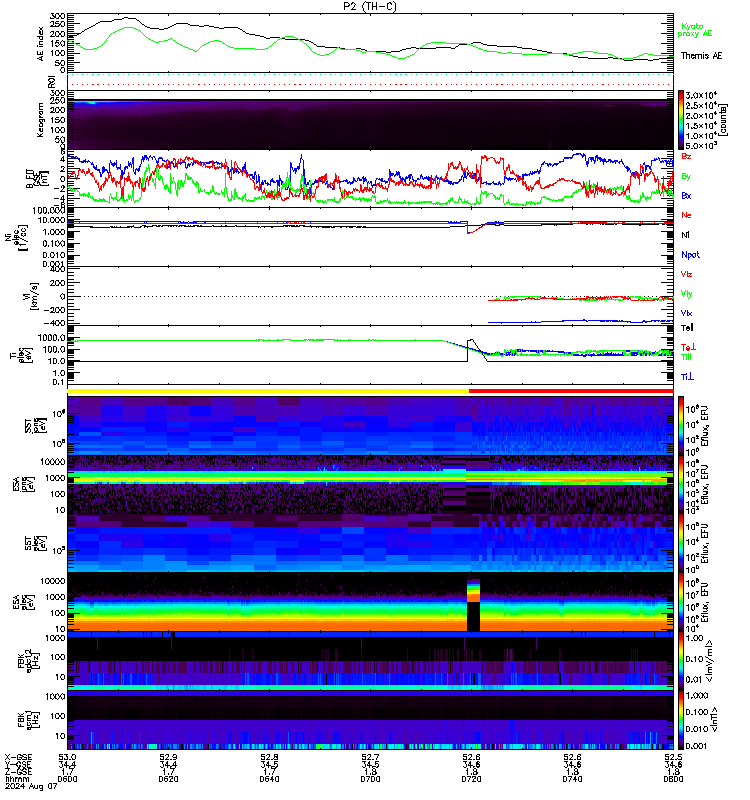Click the Keogram axis label
This screenshot has height=800, width=750.
(x=40, y=120)
